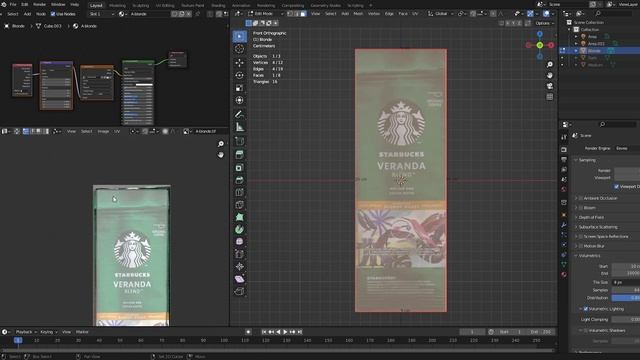Open the Render menu

40,4
